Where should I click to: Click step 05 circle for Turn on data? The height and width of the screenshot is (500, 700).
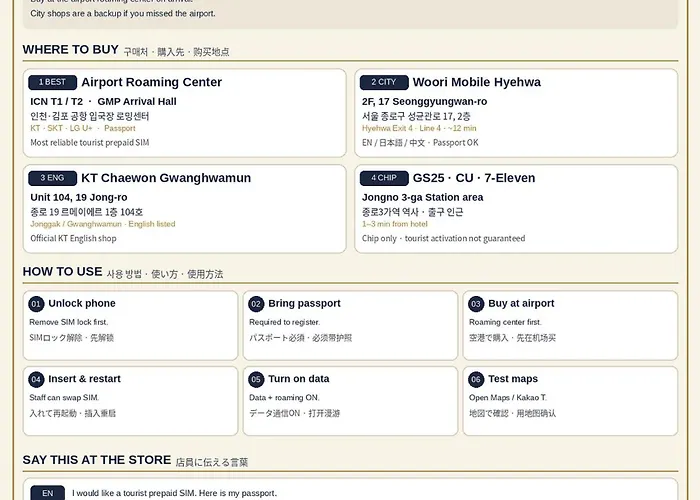256,379
